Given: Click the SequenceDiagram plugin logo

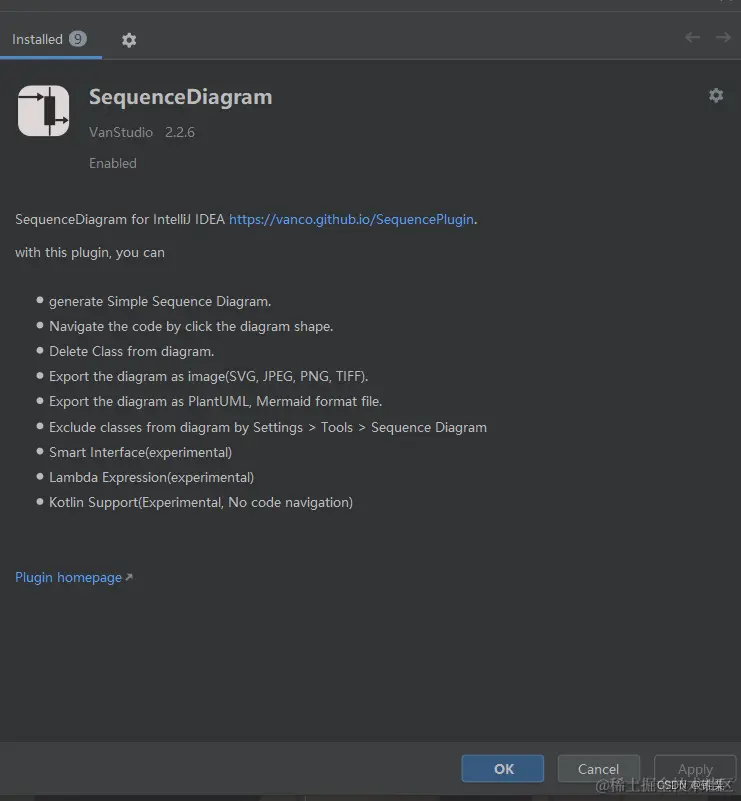Looking at the screenshot, I should tap(43, 110).
